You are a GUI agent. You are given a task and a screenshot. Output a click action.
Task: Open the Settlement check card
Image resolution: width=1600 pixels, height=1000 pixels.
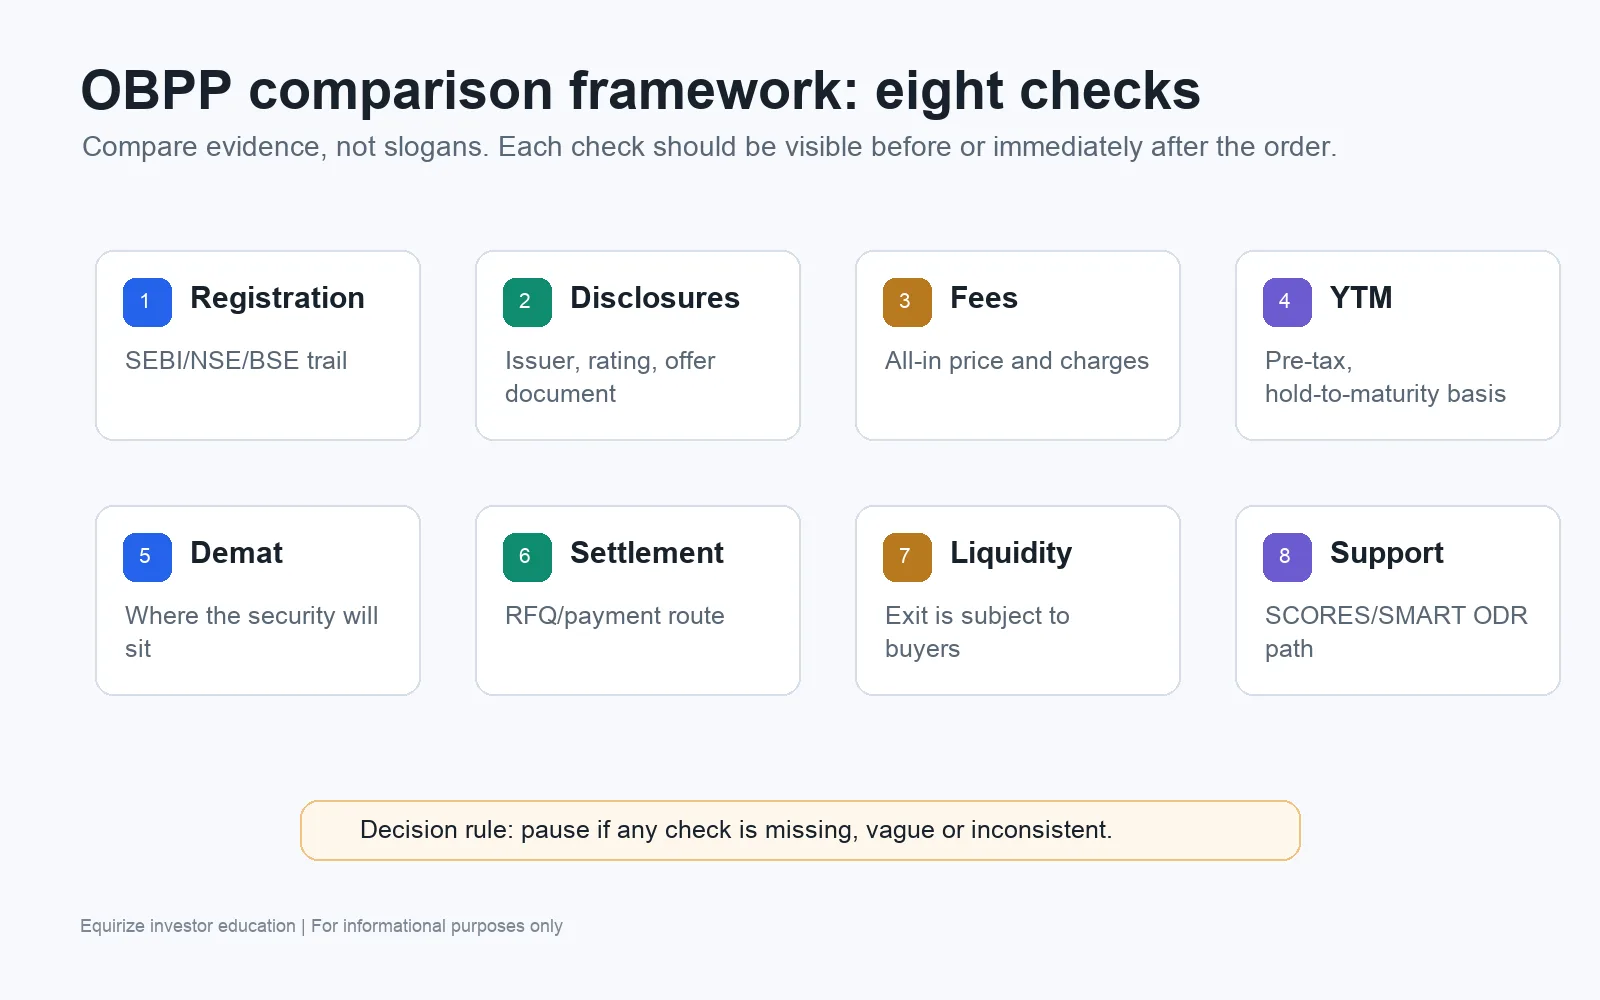[x=638, y=600]
